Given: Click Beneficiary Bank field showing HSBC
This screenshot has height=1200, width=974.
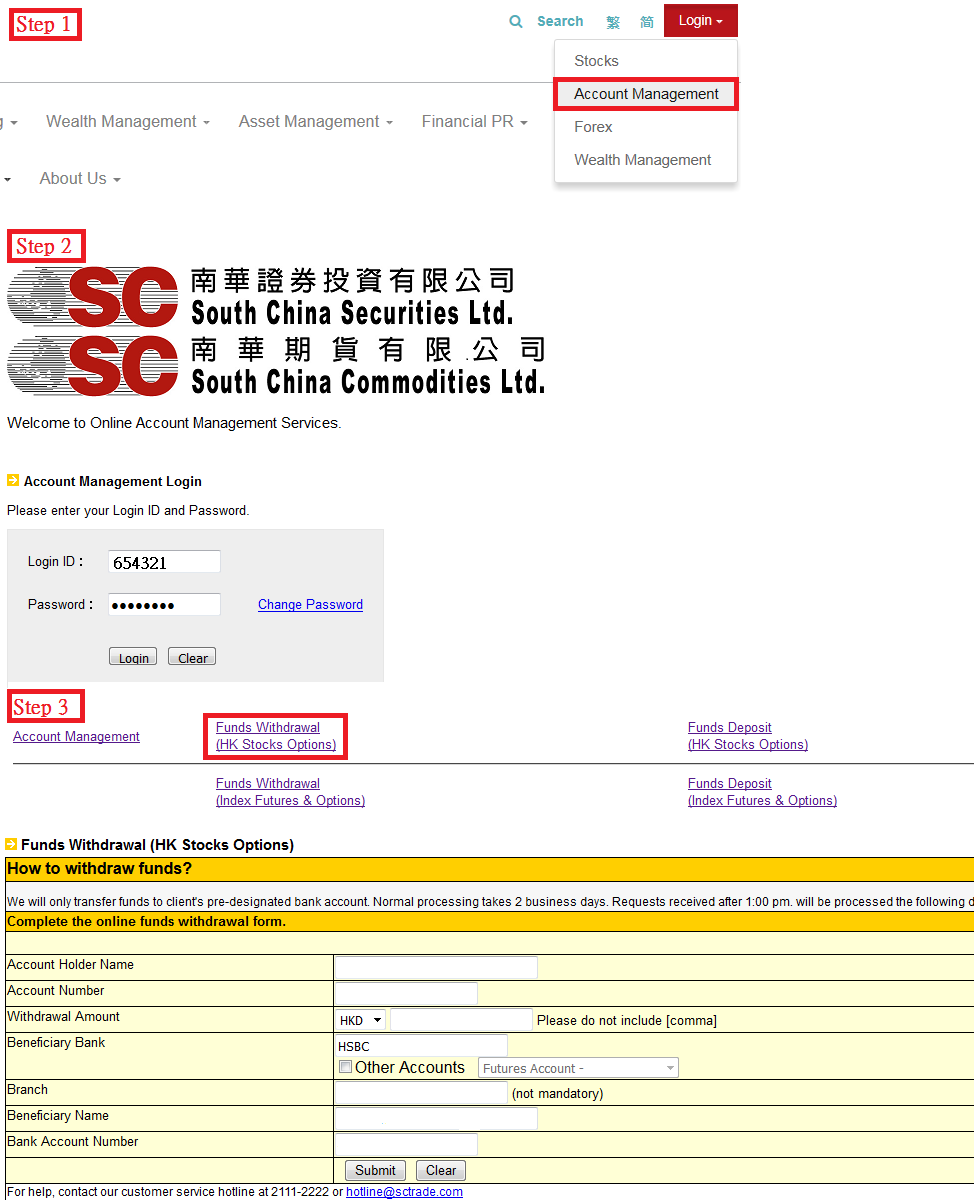Looking at the screenshot, I should click(x=421, y=1046).
